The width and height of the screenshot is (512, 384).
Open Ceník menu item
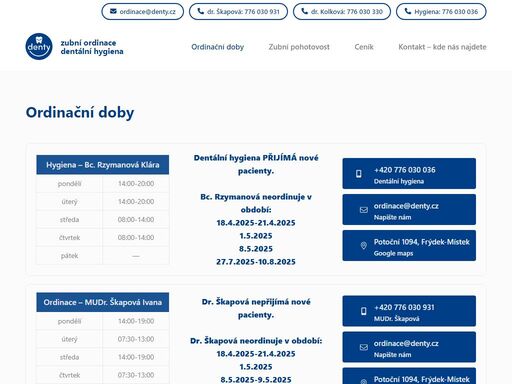click(x=364, y=47)
